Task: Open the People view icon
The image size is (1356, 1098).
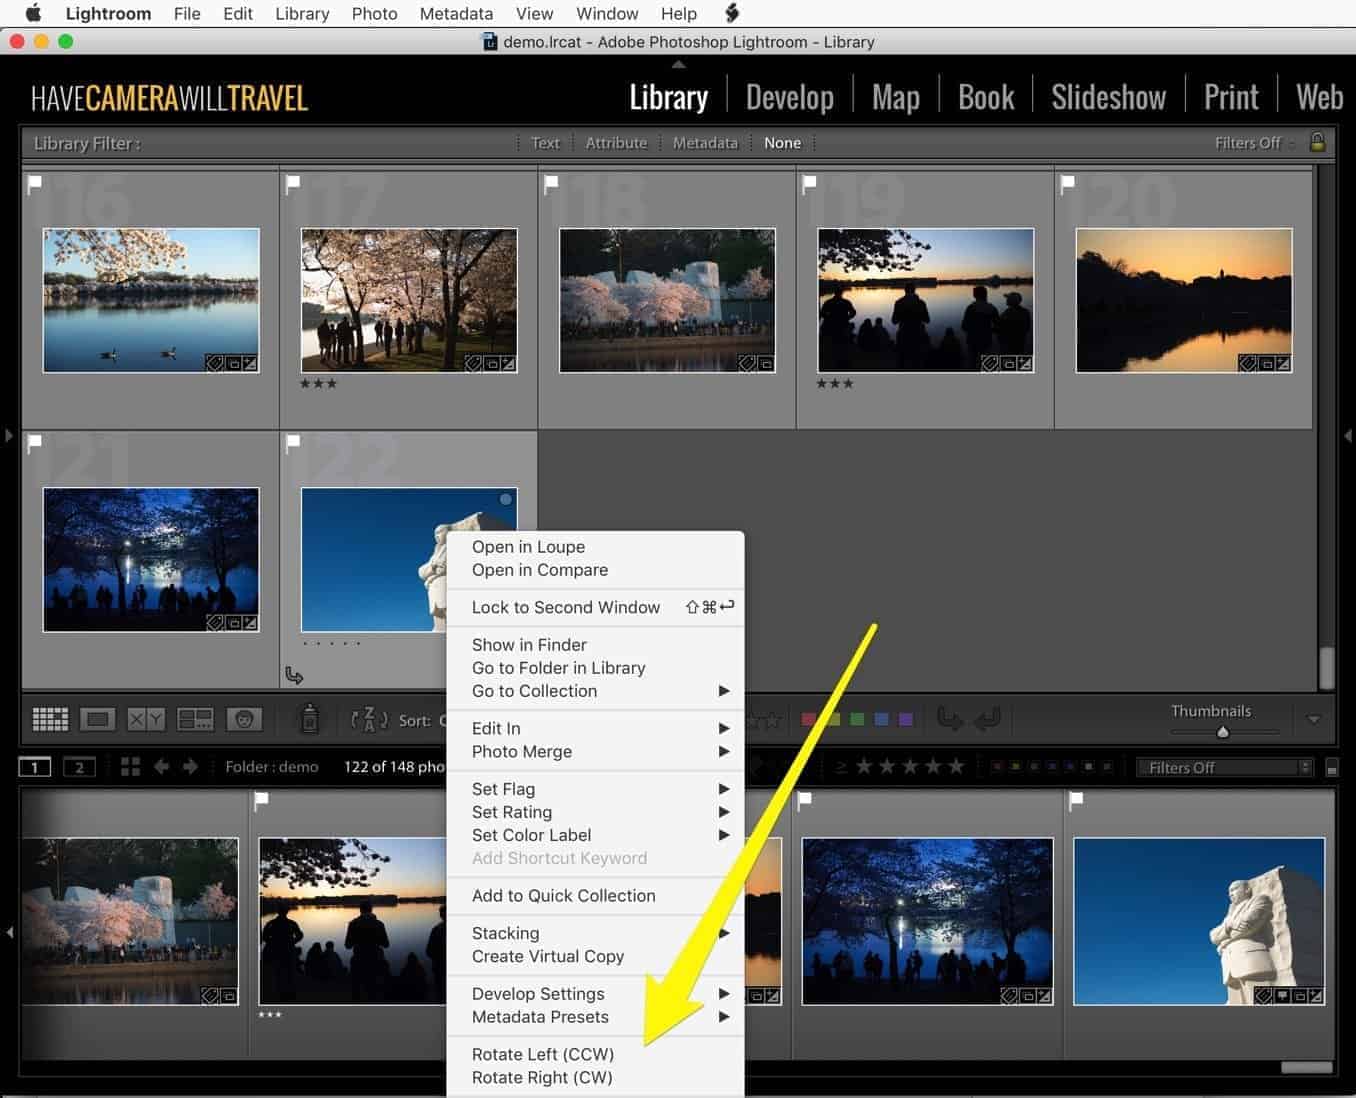Action: click(x=244, y=719)
